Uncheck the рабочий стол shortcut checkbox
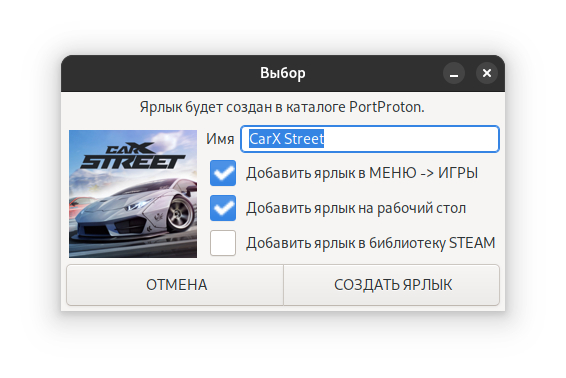The height and width of the screenshot is (378, 566). pos(223,208)
